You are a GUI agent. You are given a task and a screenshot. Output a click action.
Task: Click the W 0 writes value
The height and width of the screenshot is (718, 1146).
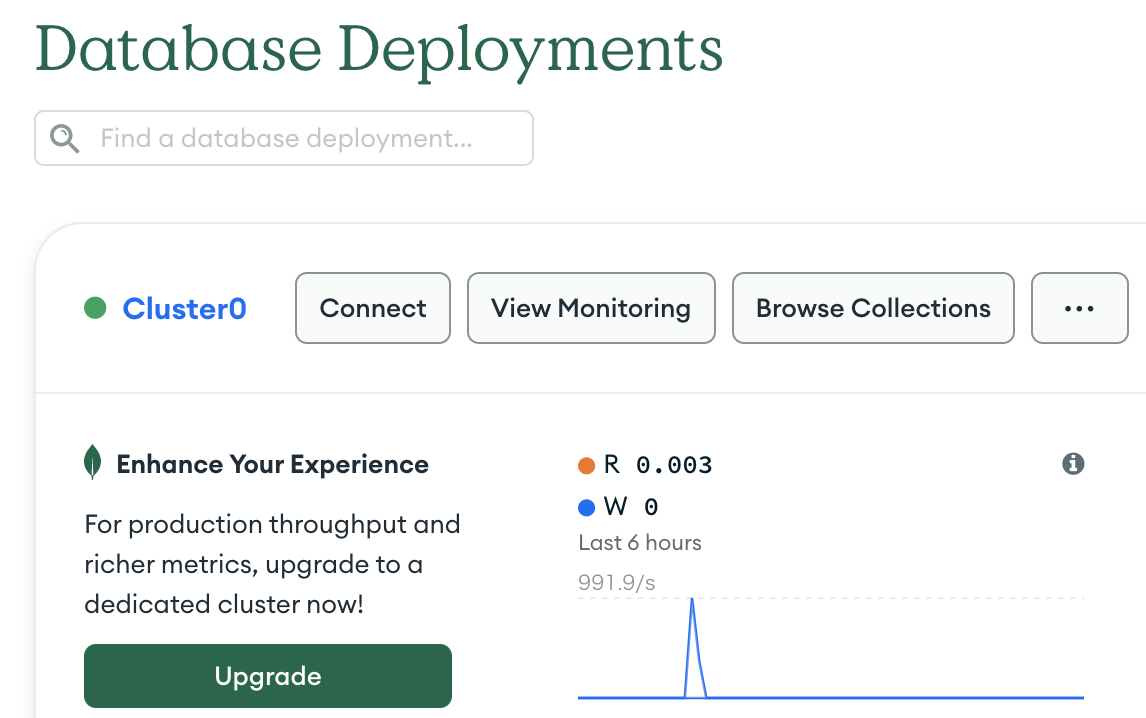coord(631,507)
